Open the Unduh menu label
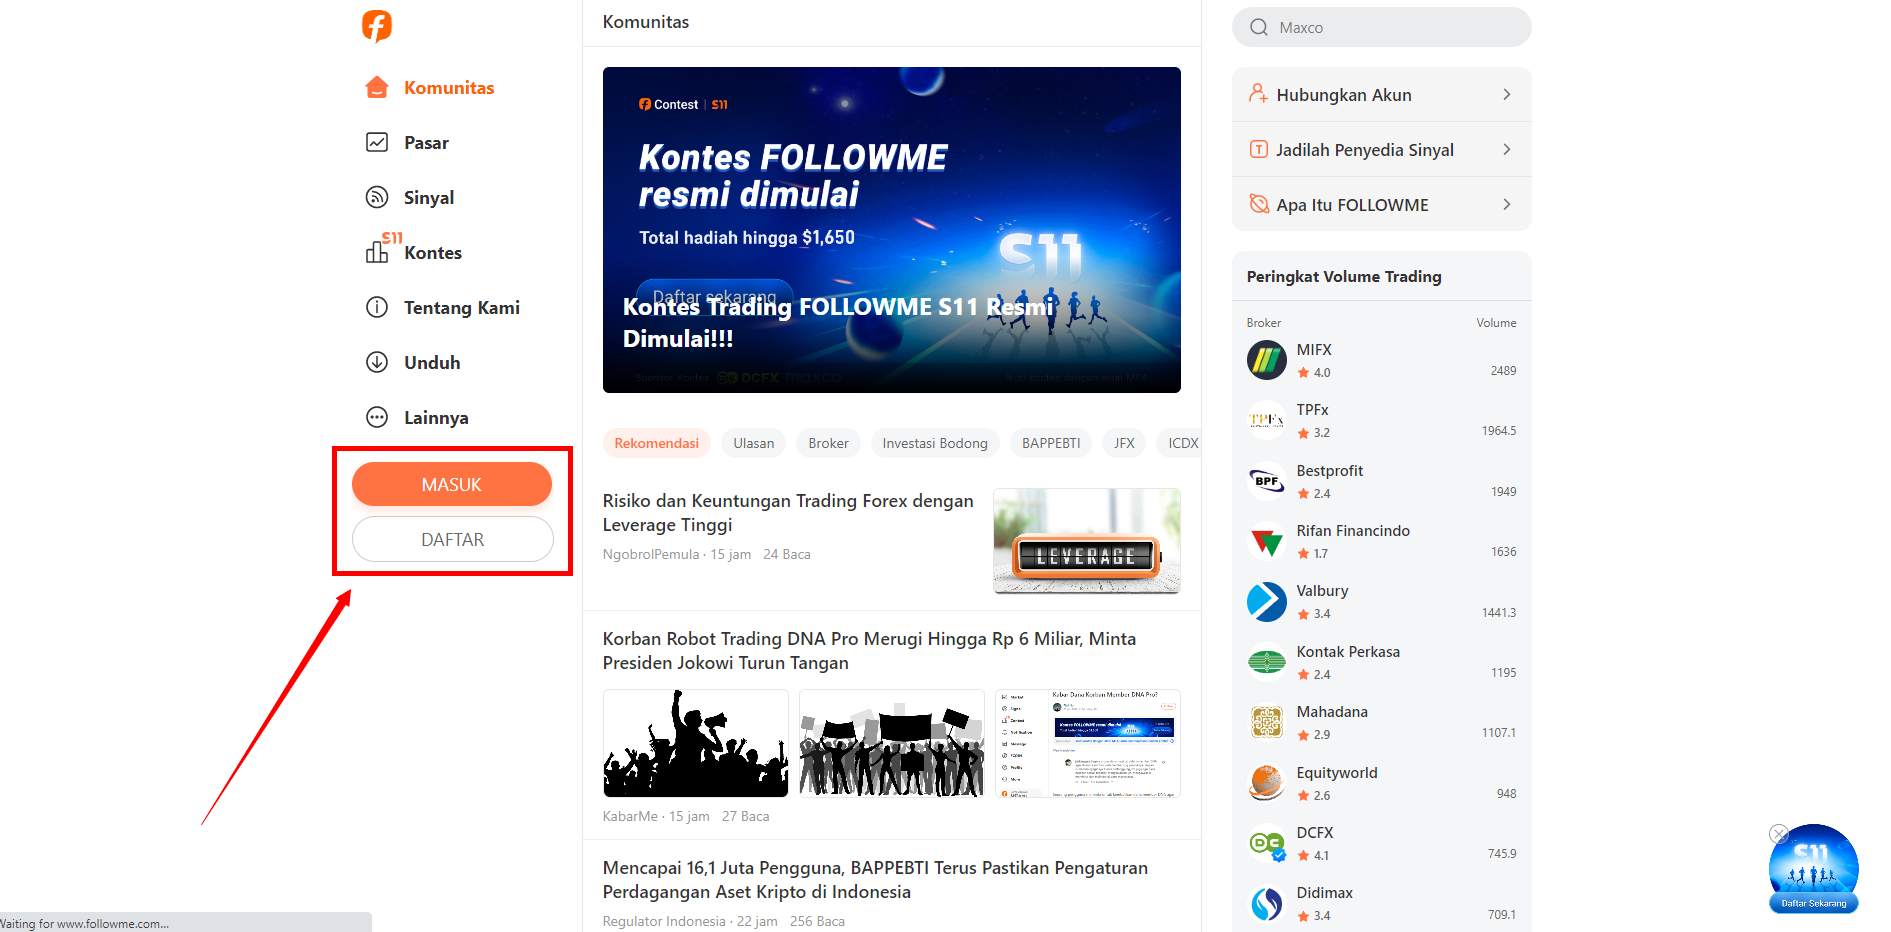The width and height of the screenshot is (1891, 932). pos(432,362)
